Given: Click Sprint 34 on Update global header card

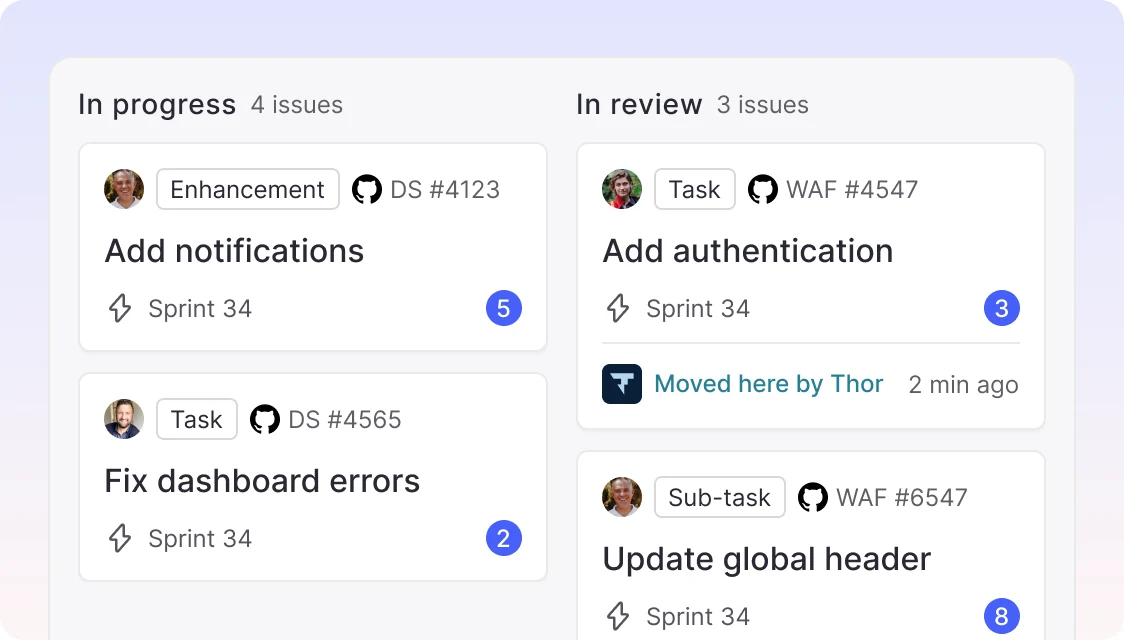Looking at the screenshot, I should pyautogui.click(x=697, y=616).
